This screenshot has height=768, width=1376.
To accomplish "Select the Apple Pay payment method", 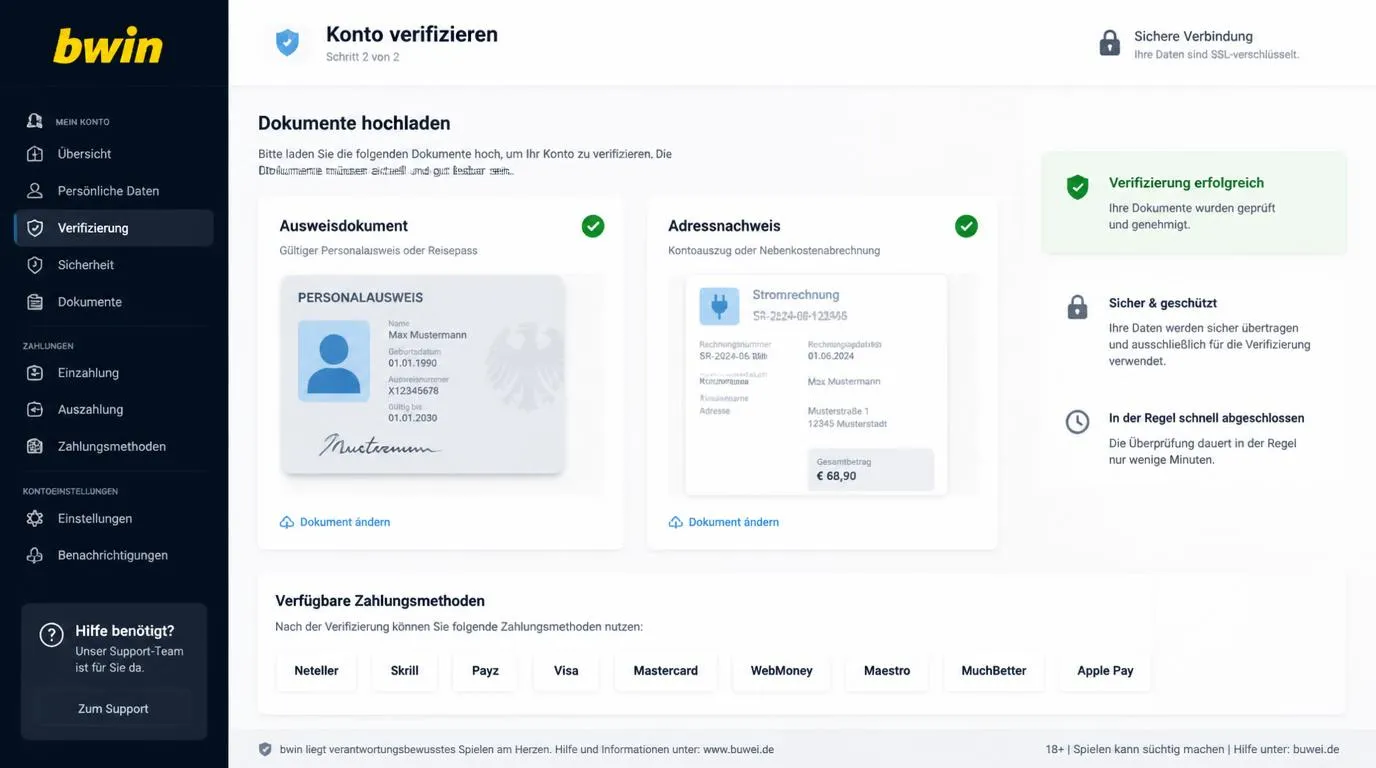I will (1105, 671).
